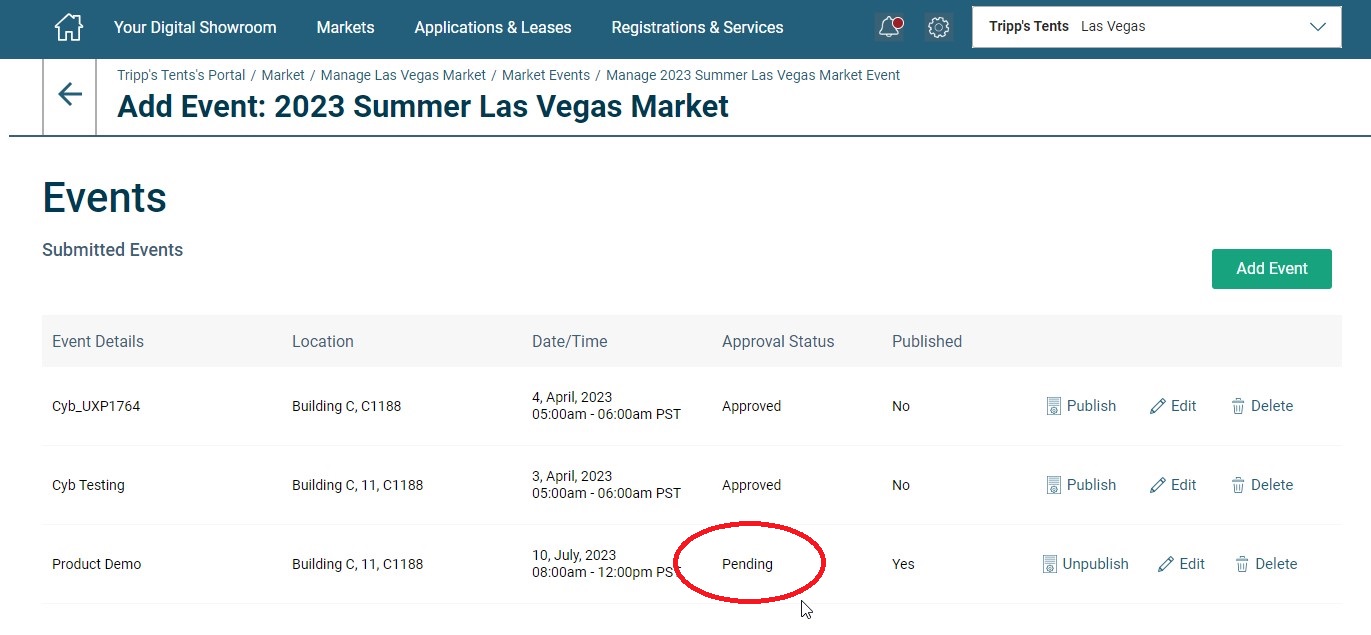Click publish icon for Cyb_UXP1764 row

pos(1053,406)
